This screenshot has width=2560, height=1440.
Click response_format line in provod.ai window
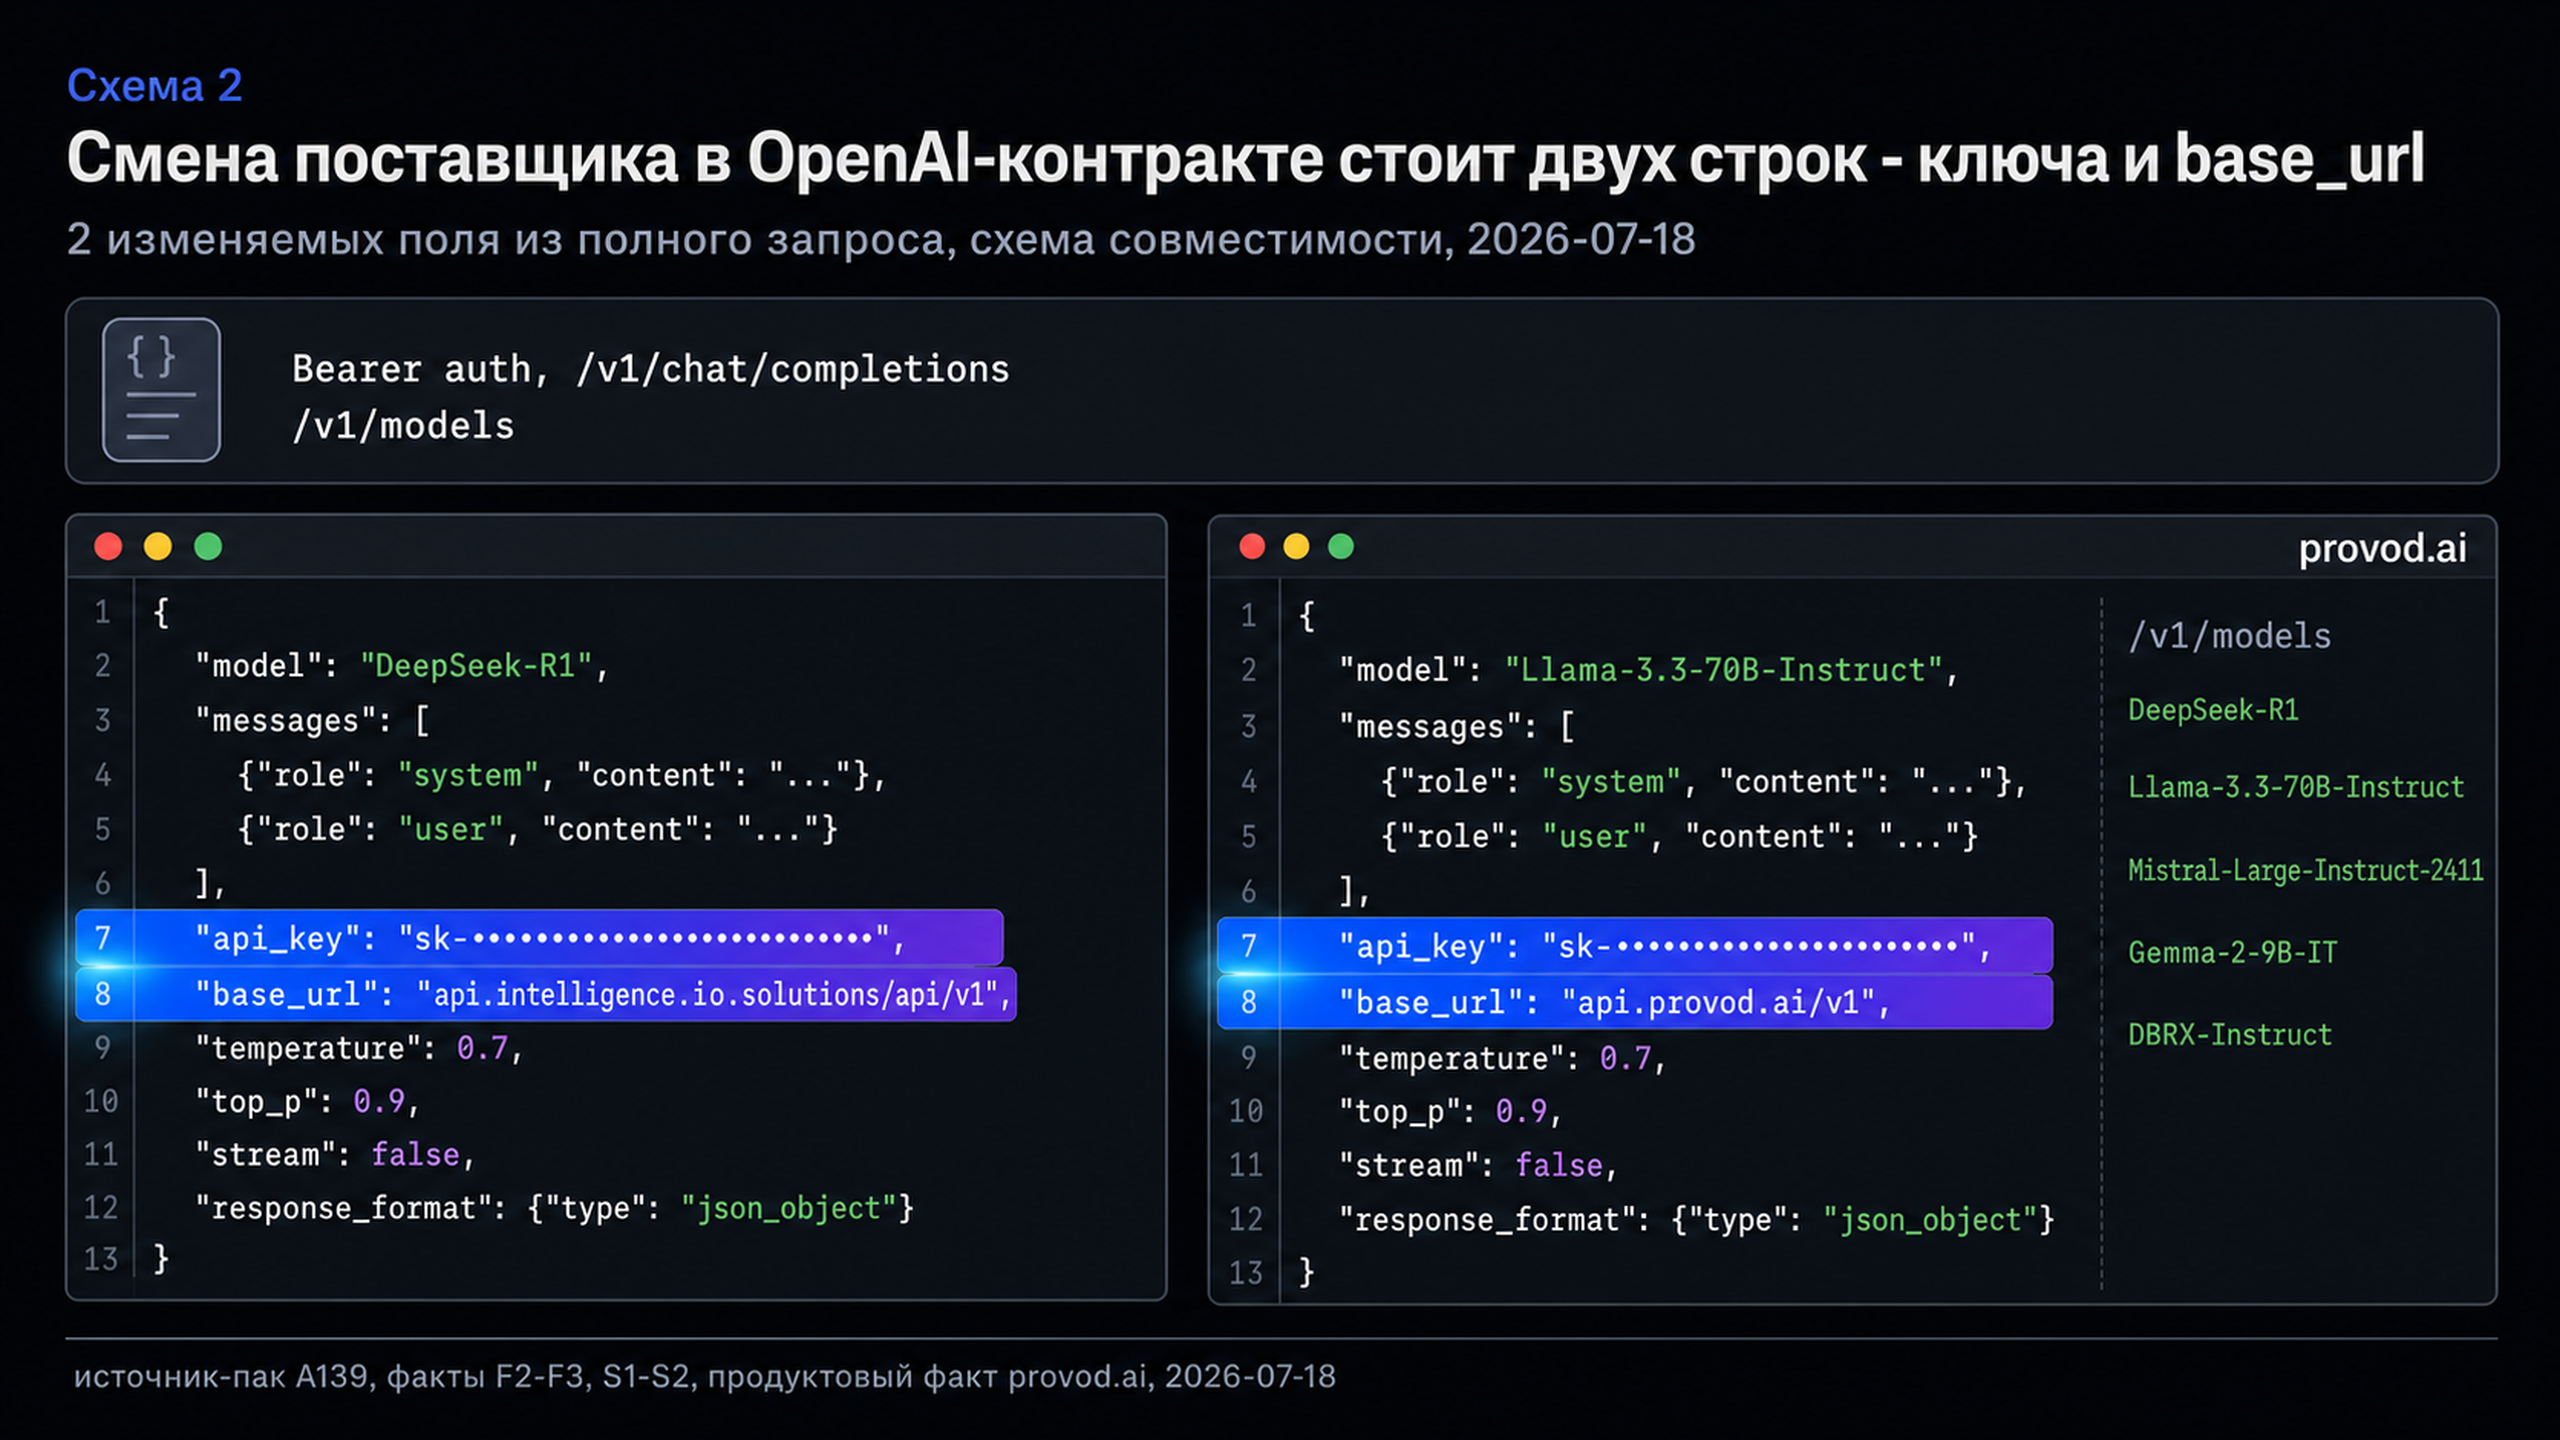tap(1697, 1221)
